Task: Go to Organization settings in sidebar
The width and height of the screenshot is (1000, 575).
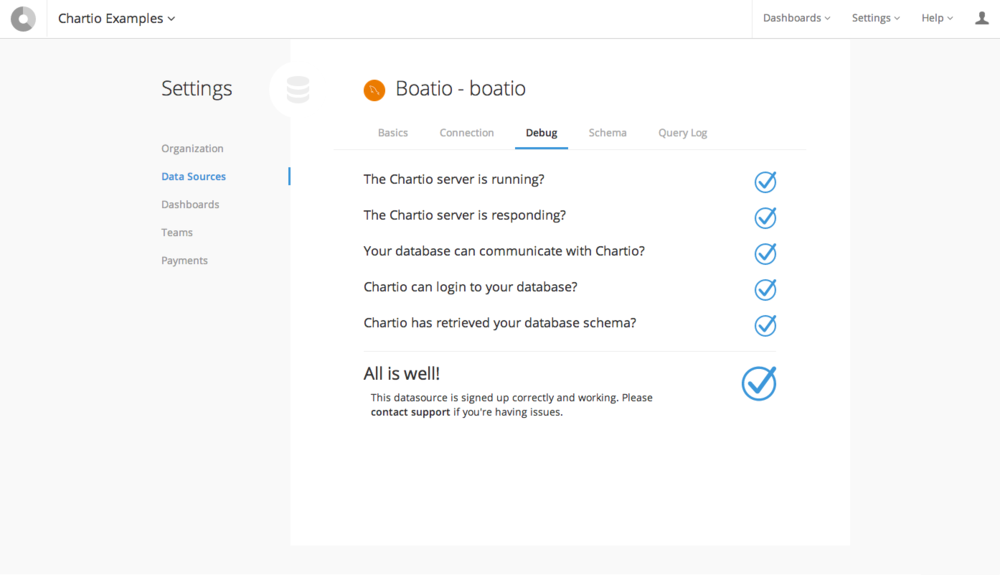Action: tap(193, 149)
